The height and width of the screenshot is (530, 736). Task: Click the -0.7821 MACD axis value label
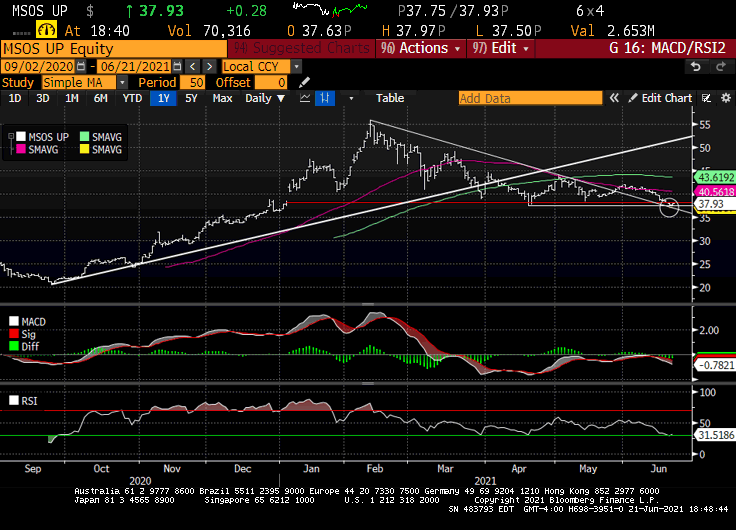point(714,365)
